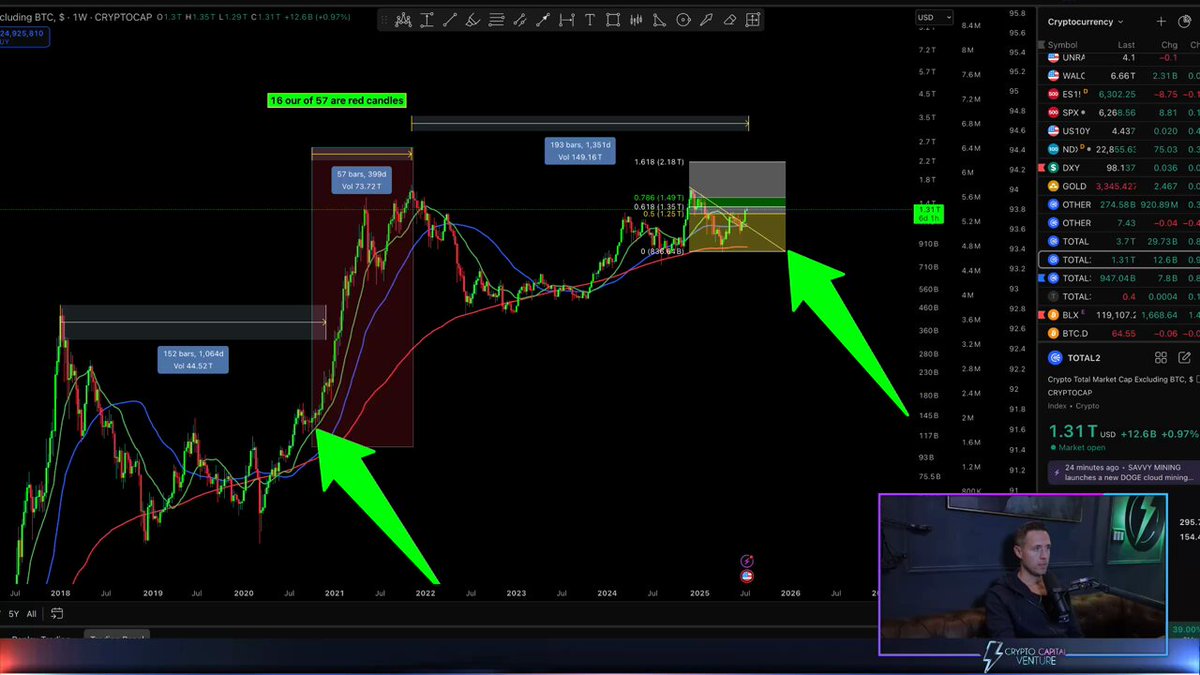Screen dimensions: 1200x675
Task: Click the purple lightning event marker on chart
Action: (x=747, y=562)
